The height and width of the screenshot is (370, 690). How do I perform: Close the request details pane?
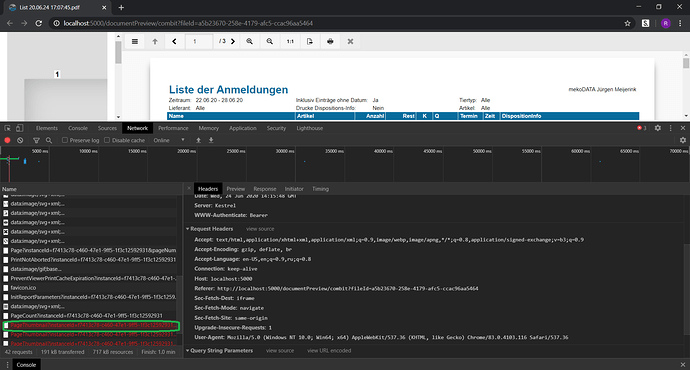(189, 188)
